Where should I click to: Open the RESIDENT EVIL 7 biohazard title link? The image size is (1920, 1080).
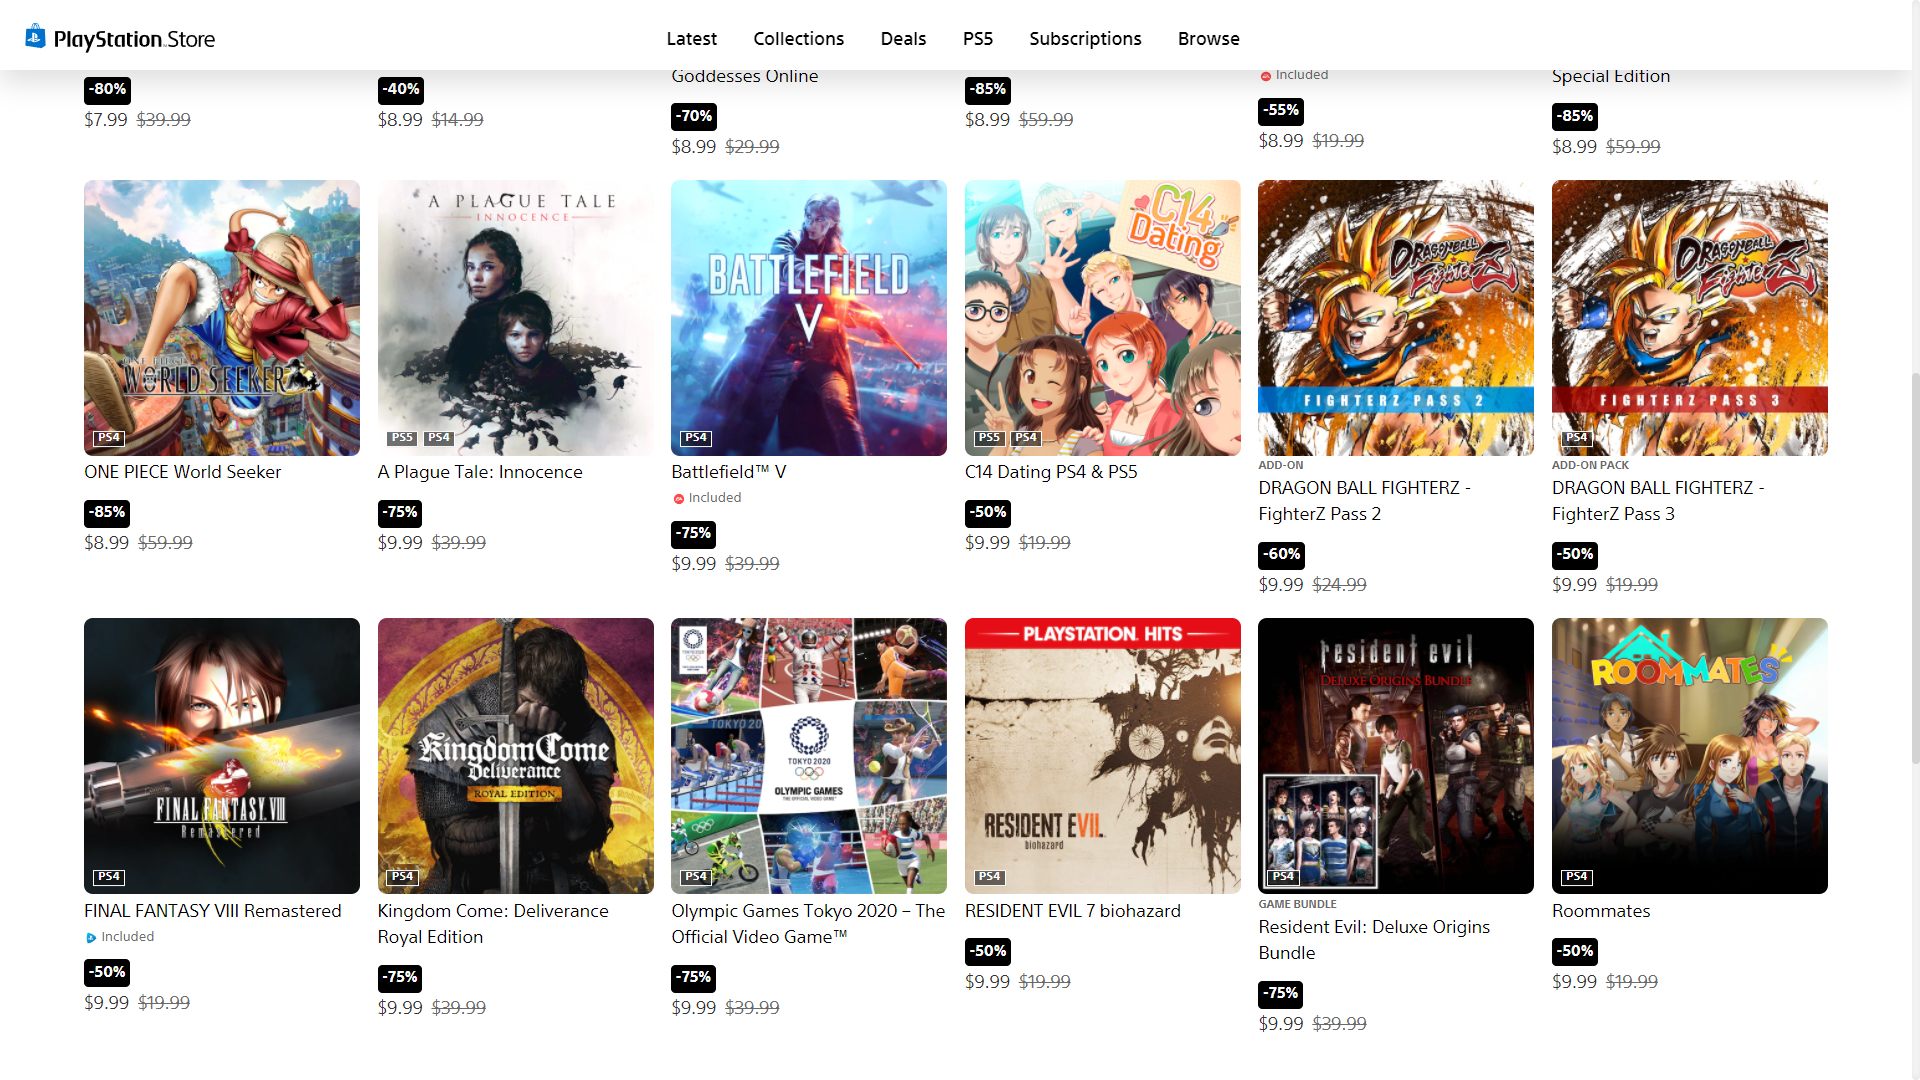click(1072, 911)
